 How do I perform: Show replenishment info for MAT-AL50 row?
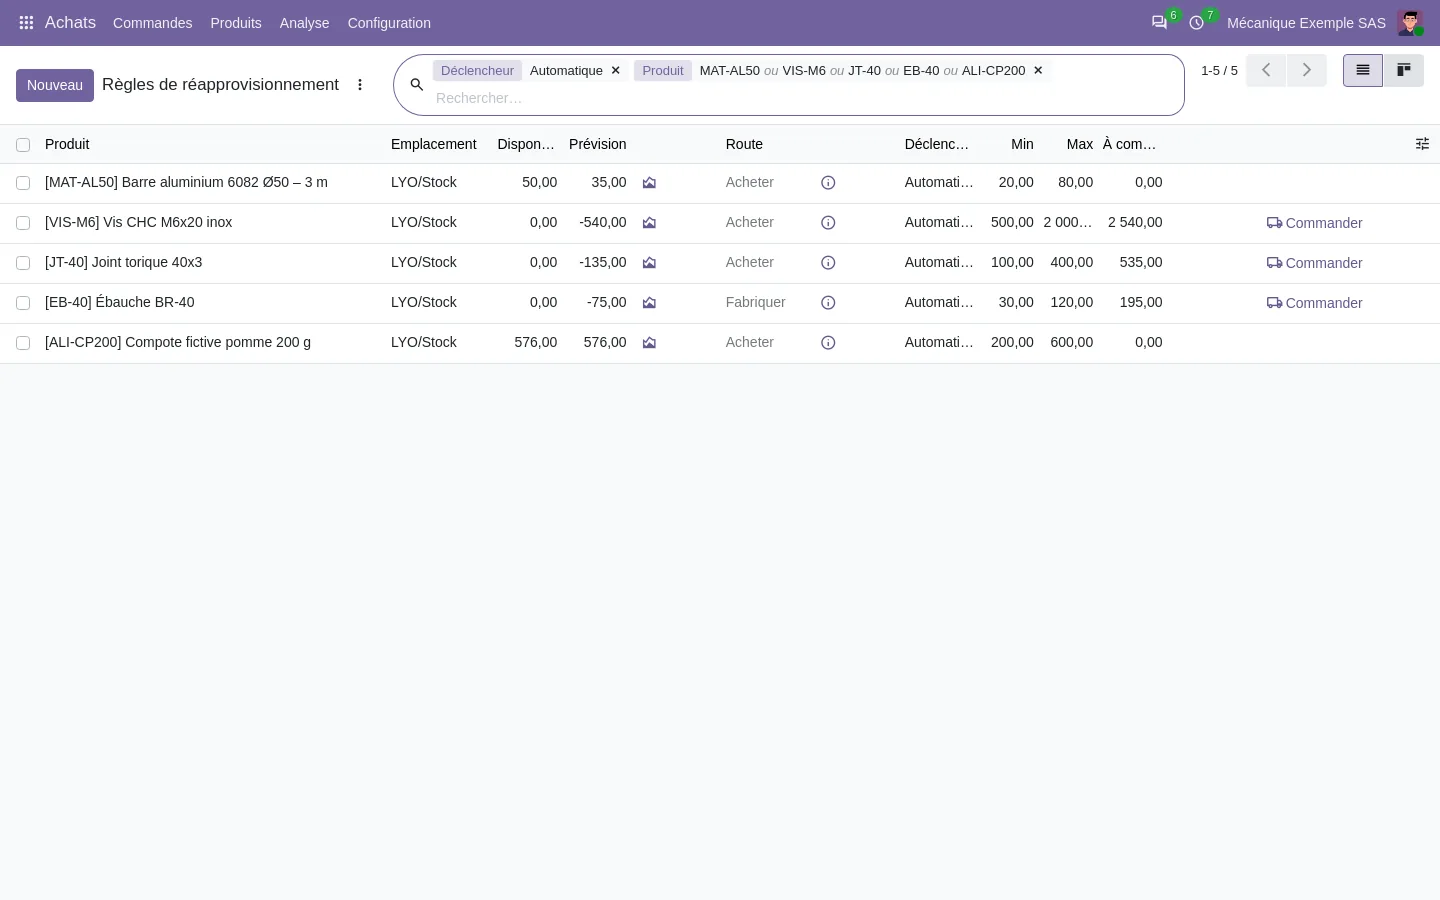[828, 183]
